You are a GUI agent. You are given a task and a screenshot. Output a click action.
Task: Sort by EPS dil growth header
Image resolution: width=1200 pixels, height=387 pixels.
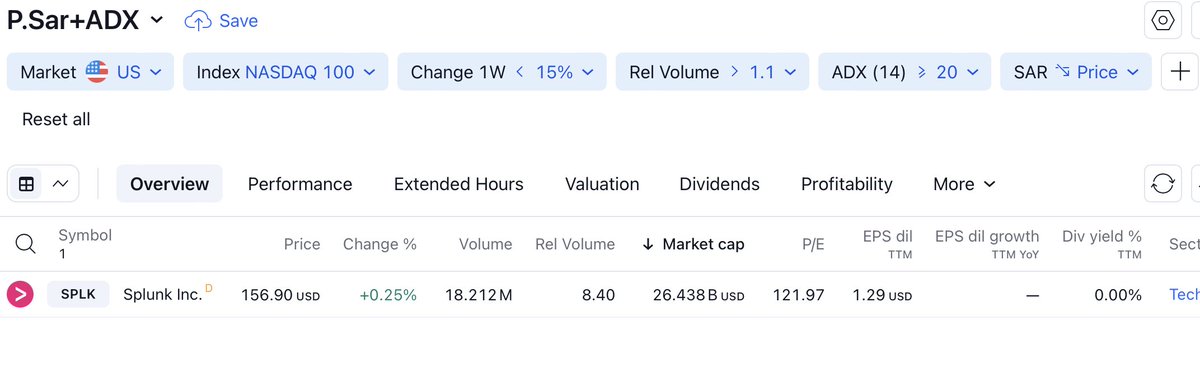987,244
